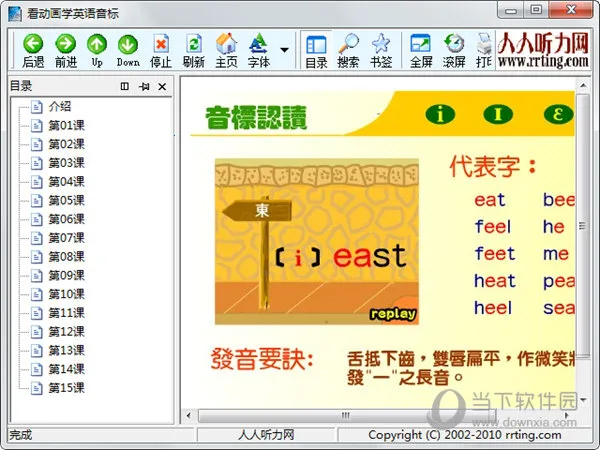Click the green i phonetic symbol button
Screen dimensions: 600x450
click(x=439, y=113)
